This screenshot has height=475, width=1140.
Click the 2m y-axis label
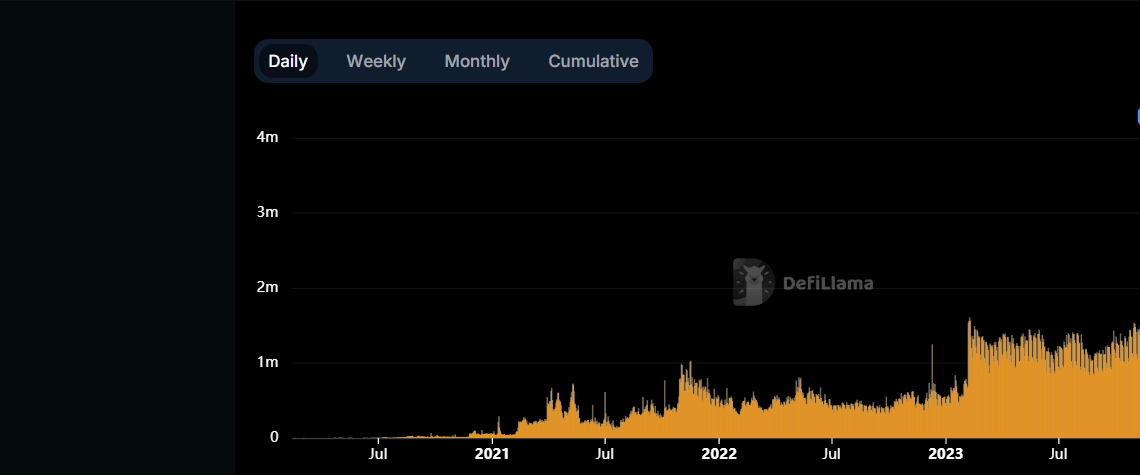[x=267, y=287]
